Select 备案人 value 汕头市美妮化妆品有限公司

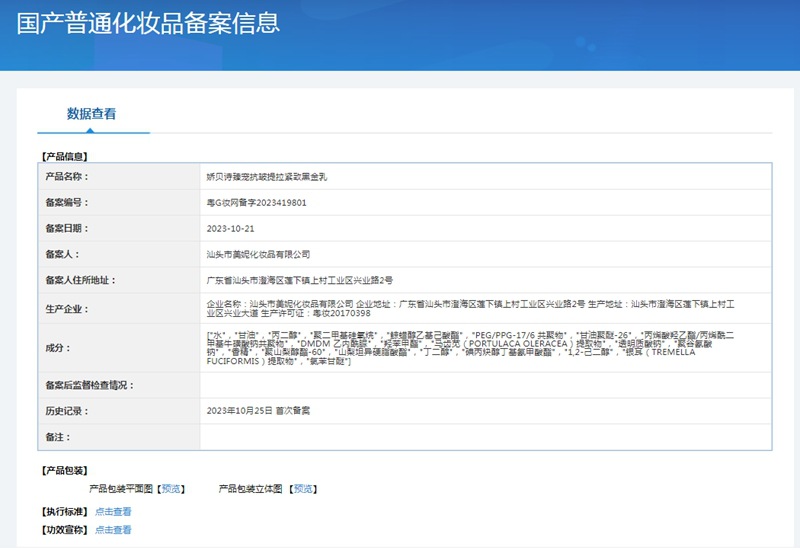258,254
